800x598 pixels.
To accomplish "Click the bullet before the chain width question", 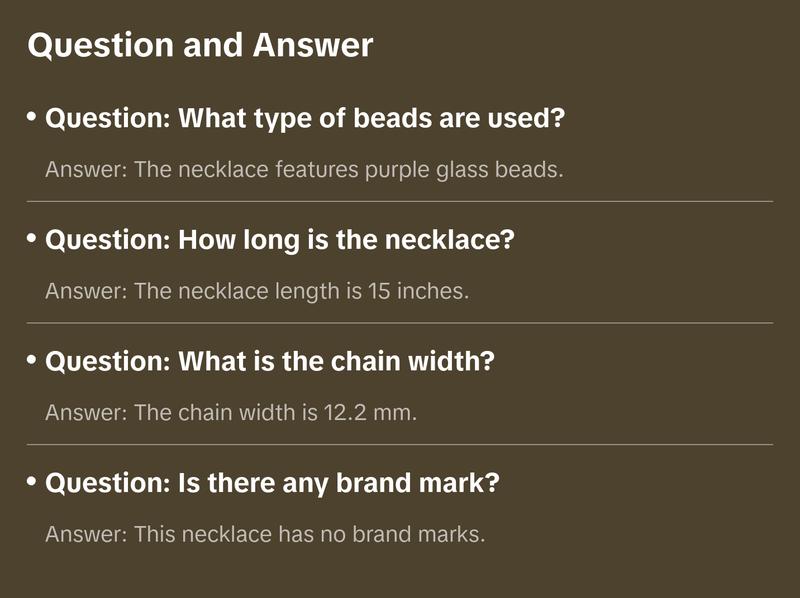I will [32, 361].
